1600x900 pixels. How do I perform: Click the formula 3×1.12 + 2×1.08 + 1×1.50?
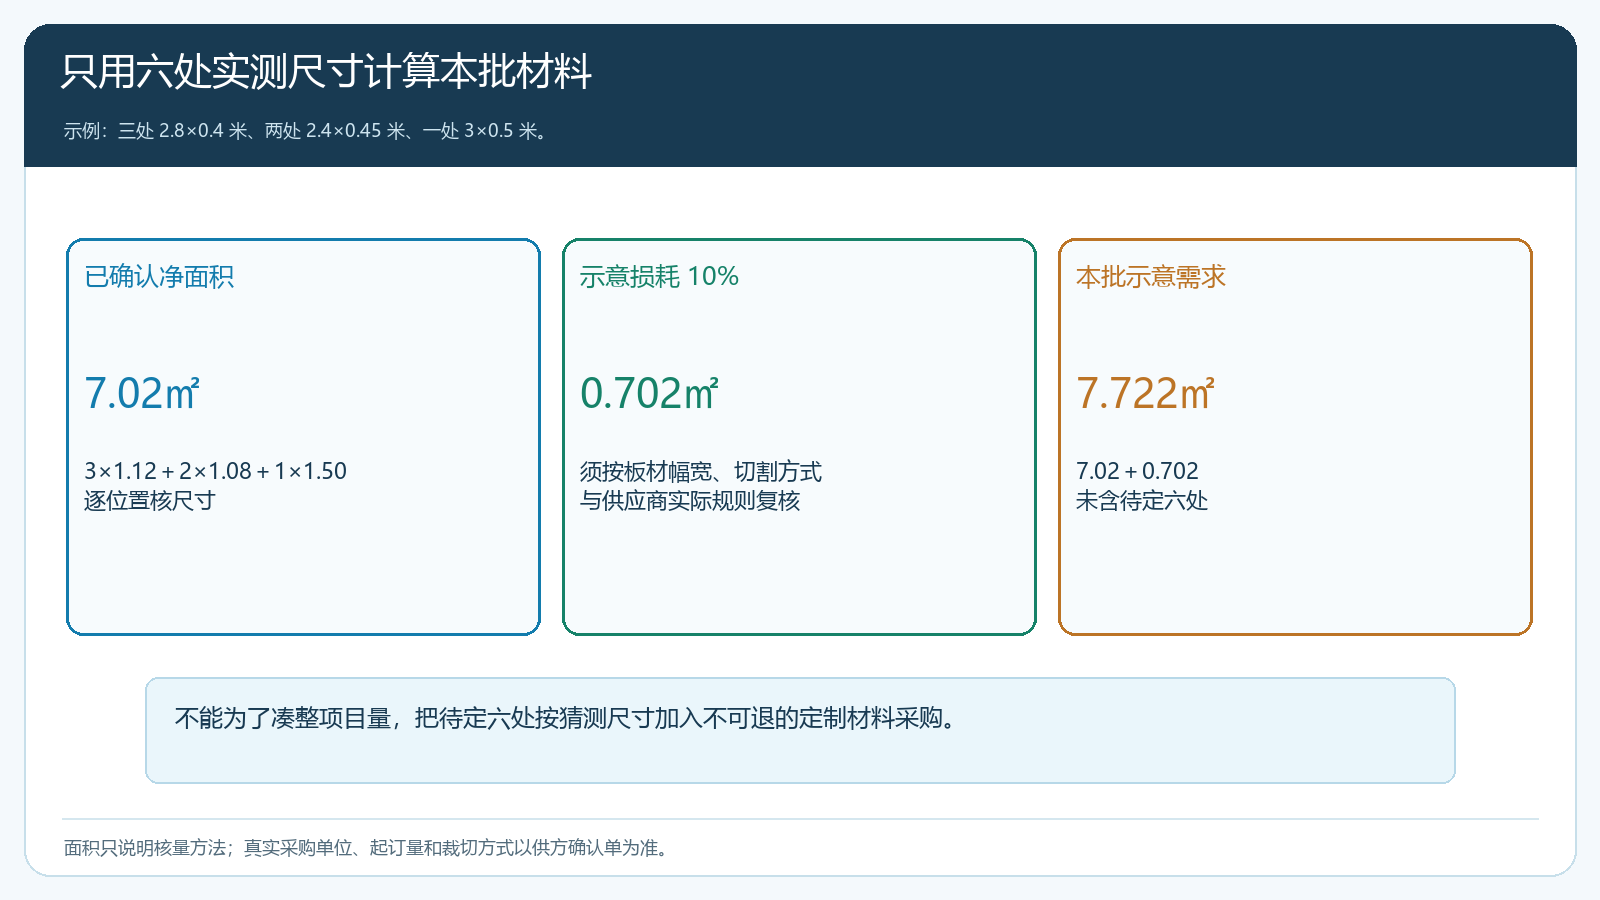pyautogui.click(x=215, y=471)
